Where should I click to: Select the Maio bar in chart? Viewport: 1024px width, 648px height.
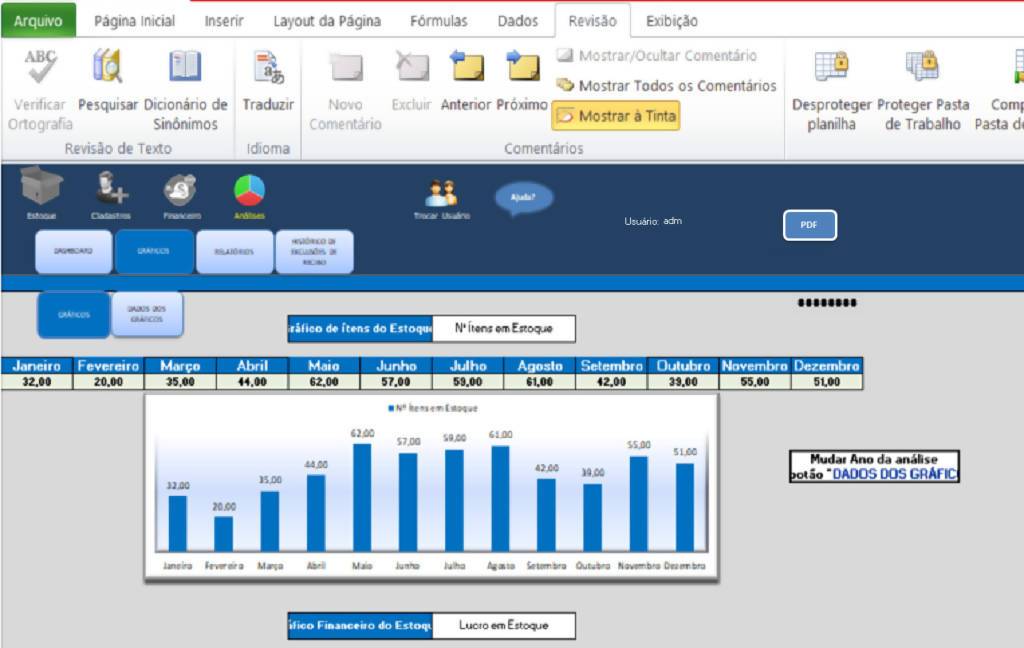click(x=362, y=497)
